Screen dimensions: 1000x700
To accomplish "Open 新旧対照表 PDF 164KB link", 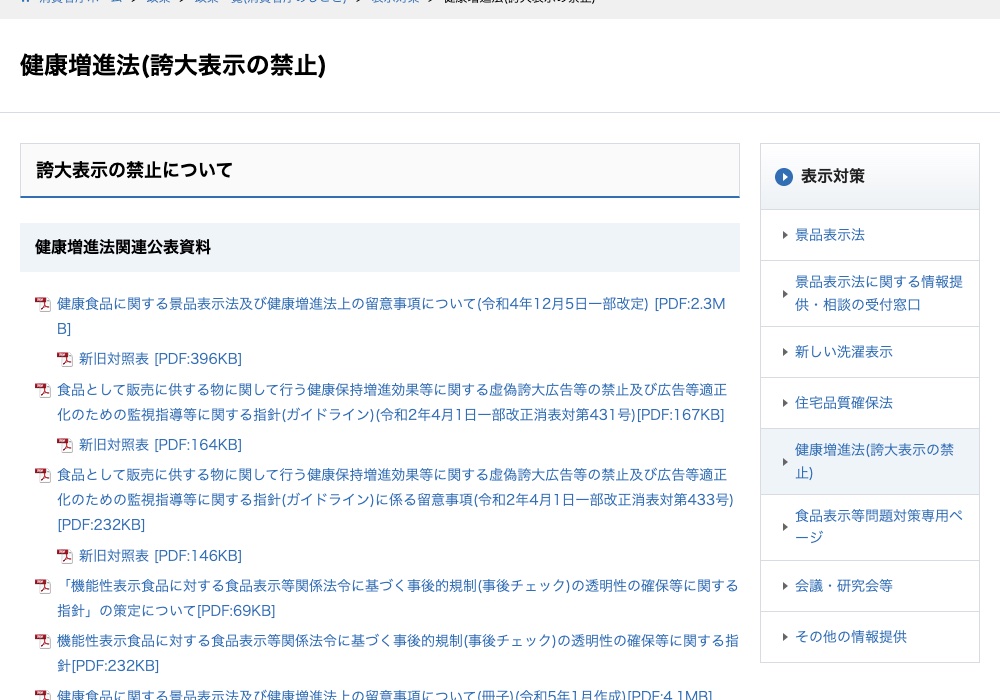I will point(160,444).
